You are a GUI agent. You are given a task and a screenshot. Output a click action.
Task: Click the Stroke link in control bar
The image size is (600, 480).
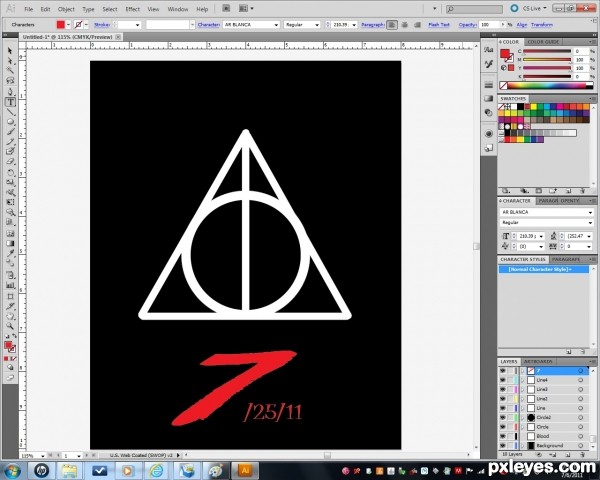coord(102,25)
